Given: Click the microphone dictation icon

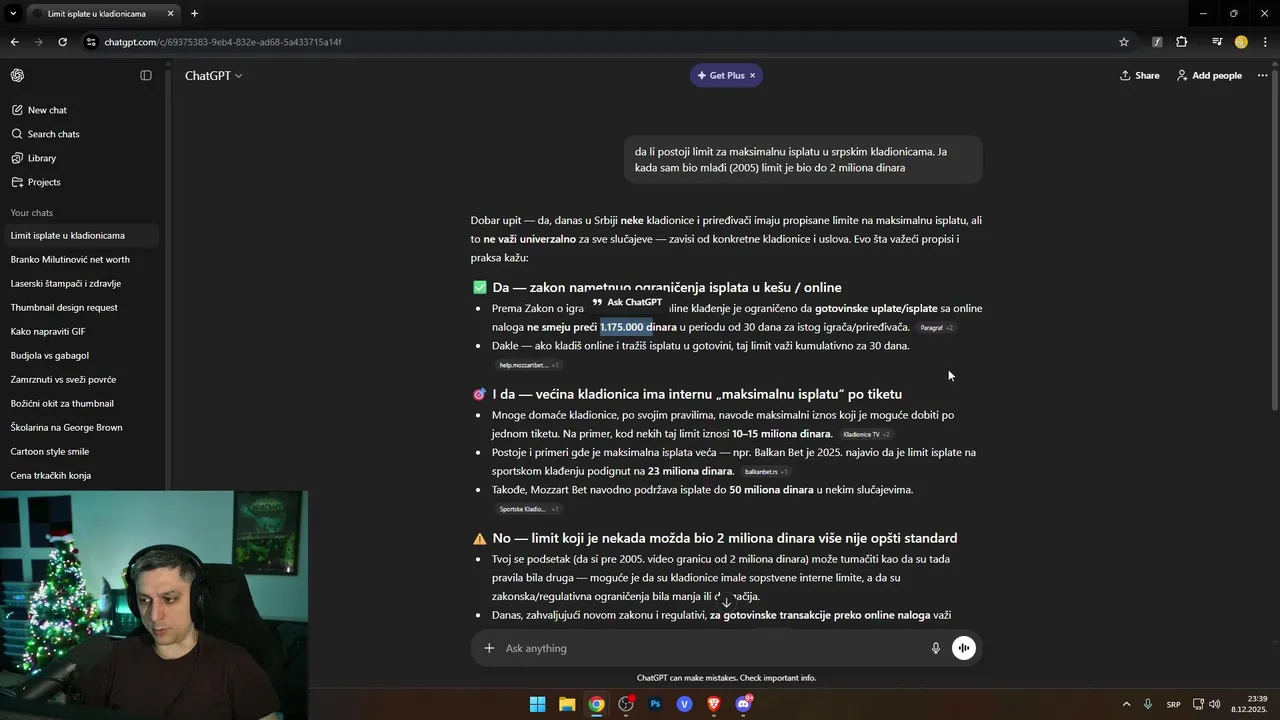Looking at the screenshot, I should click(936, 648).
